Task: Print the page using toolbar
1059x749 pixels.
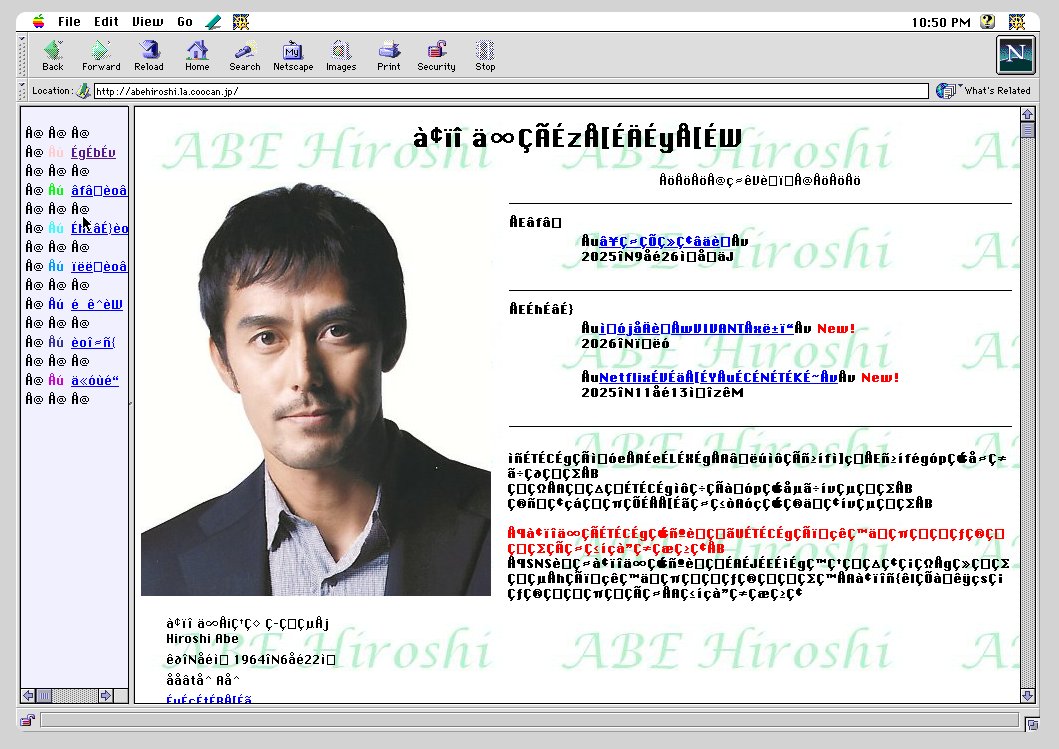Action: [389, 55]
